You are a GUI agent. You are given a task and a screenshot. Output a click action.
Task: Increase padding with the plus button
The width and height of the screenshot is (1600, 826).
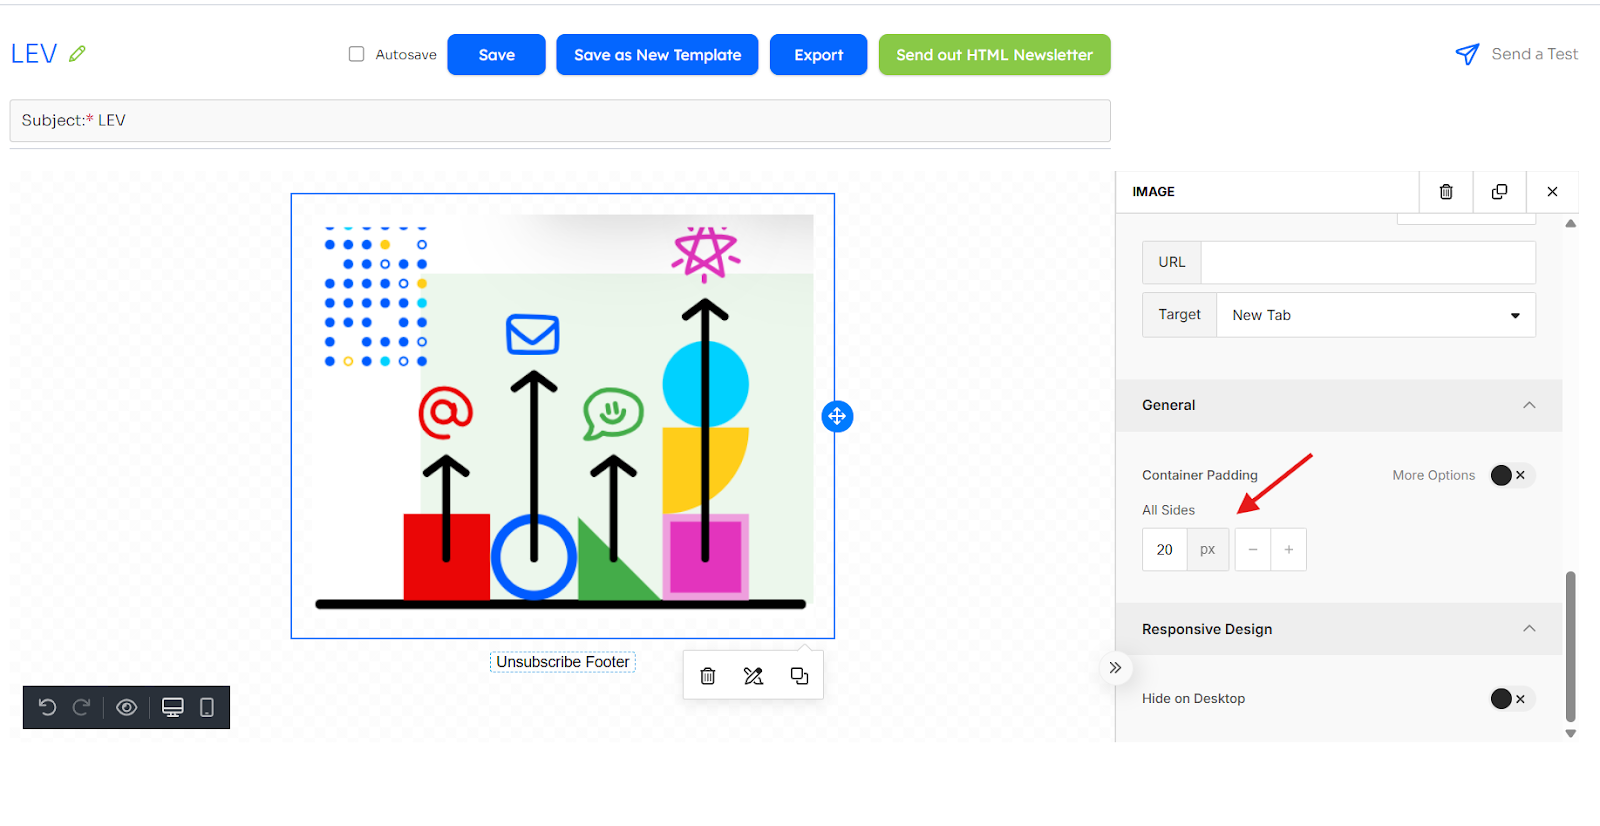tap(1289, 550)
